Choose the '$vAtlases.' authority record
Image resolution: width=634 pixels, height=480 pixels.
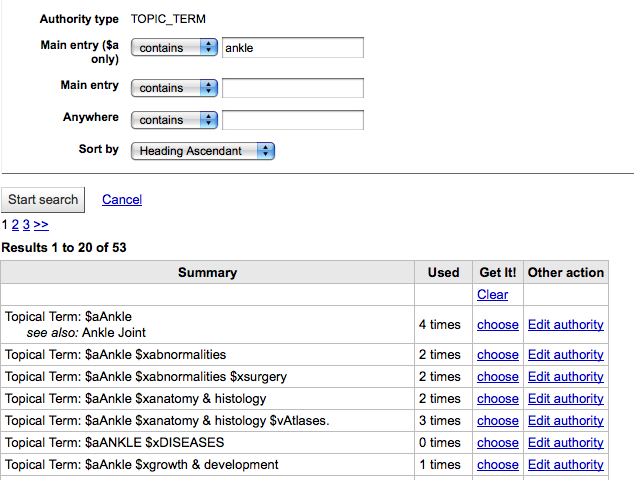[497, 421]
